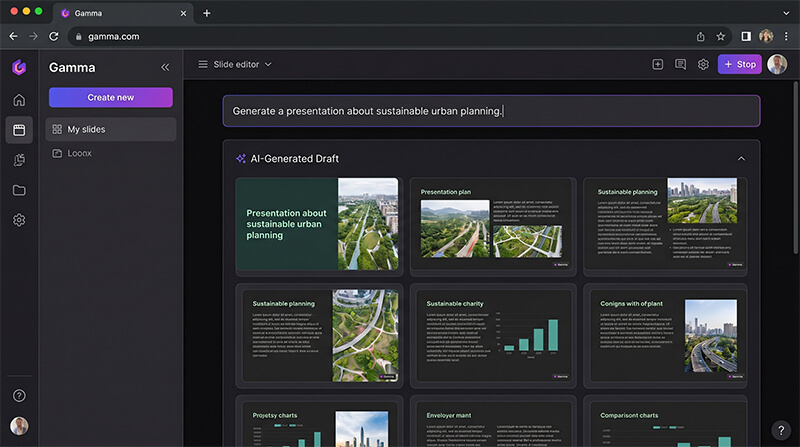Click the Stop button

[x=740, y=64]
